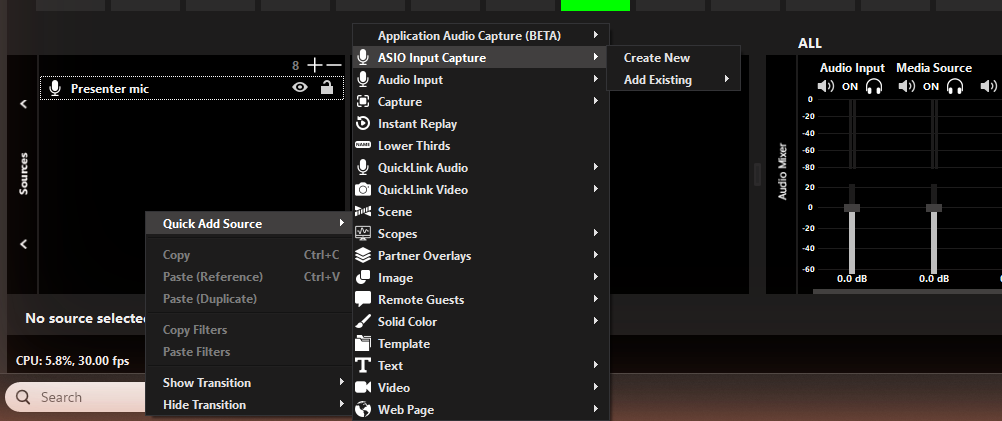Toggle the Media Source ON label
Image resolution: width=1002 pixels, height=421 pixels.
931,87
